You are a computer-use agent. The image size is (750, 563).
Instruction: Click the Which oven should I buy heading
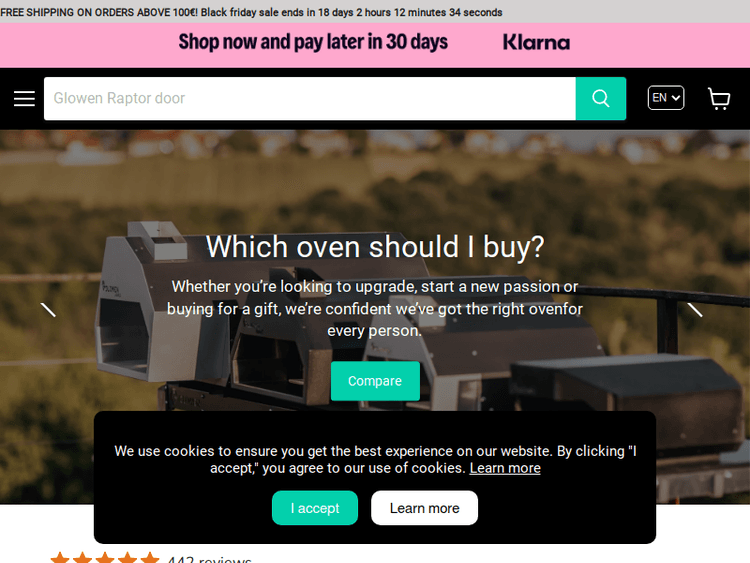(x=375, y=247)
